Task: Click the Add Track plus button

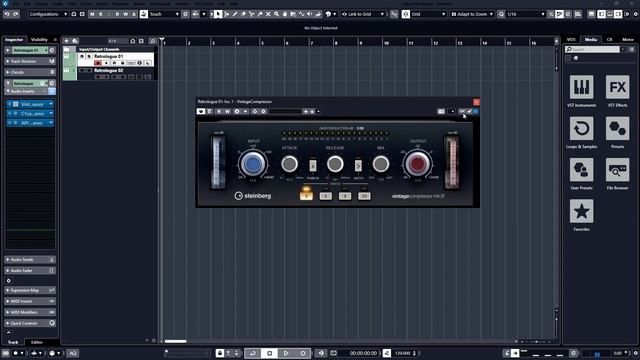Action: 66,41
